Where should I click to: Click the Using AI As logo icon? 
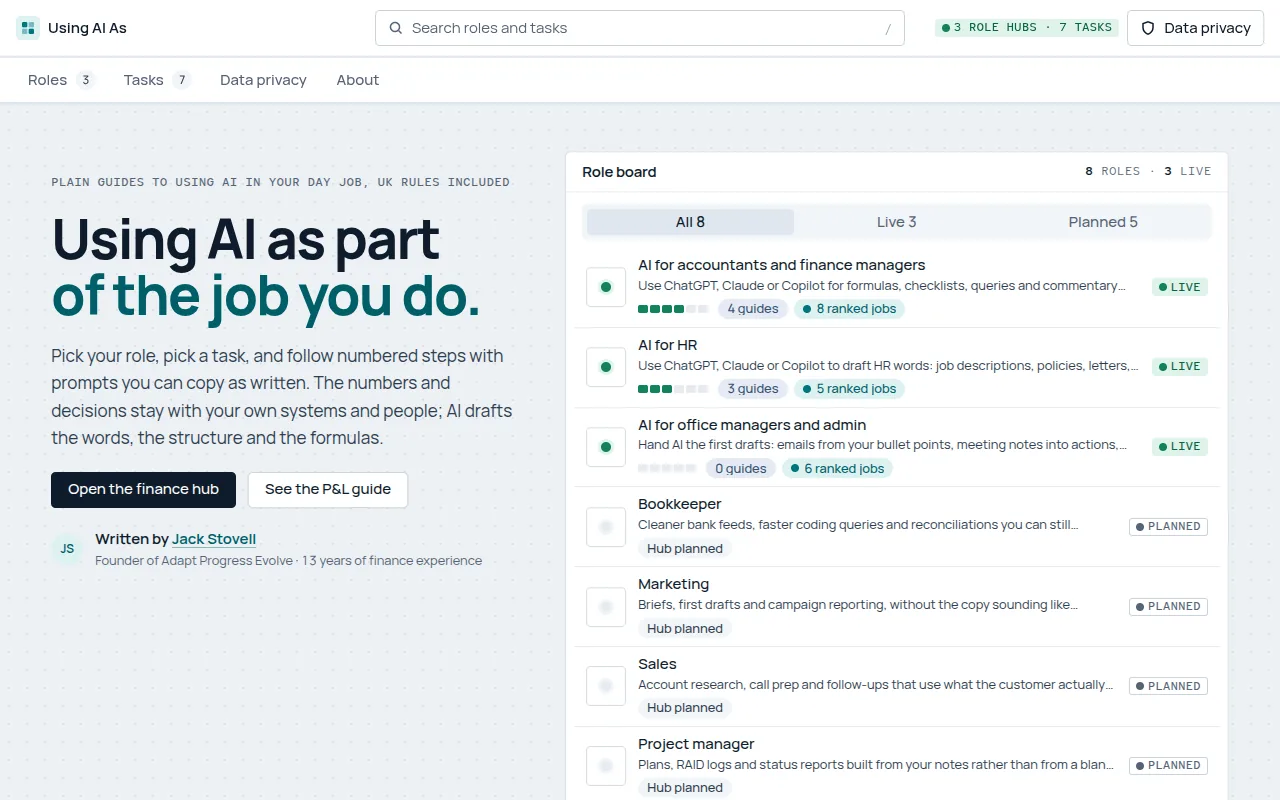28,28
